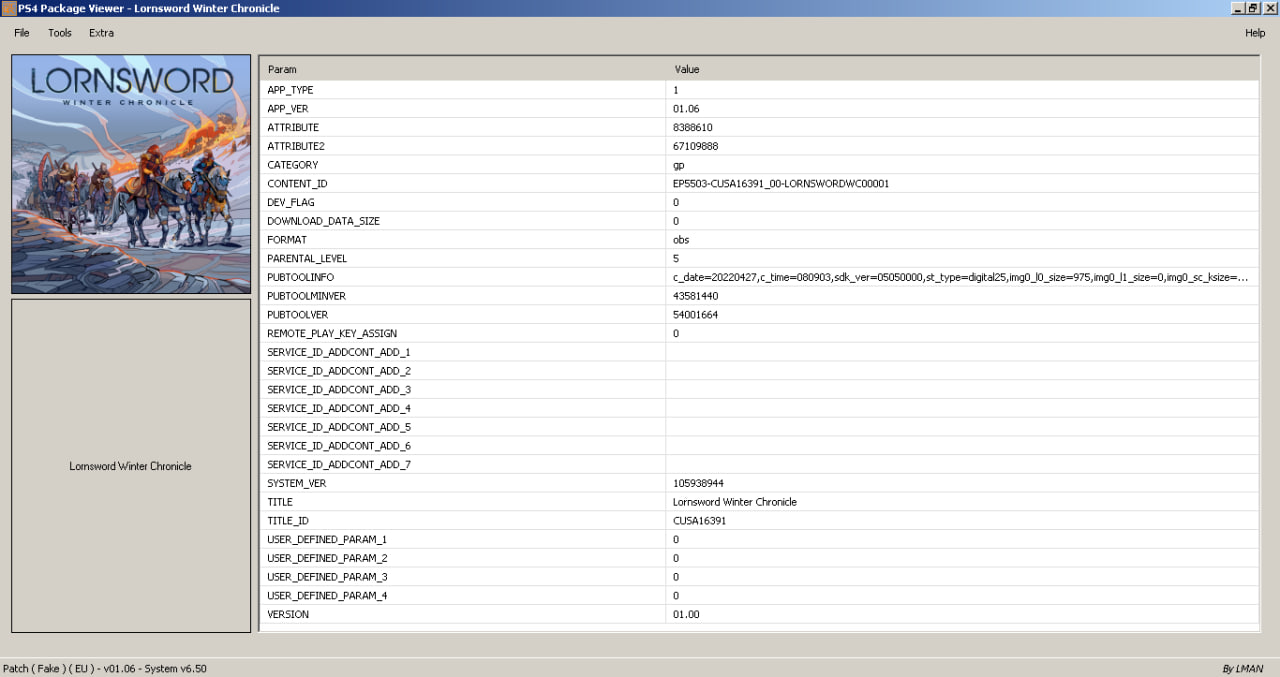Click the PUBTOOLMINVER value 43581440
The width and height of the screenshot is (1280, 677).
click(696, 296)
